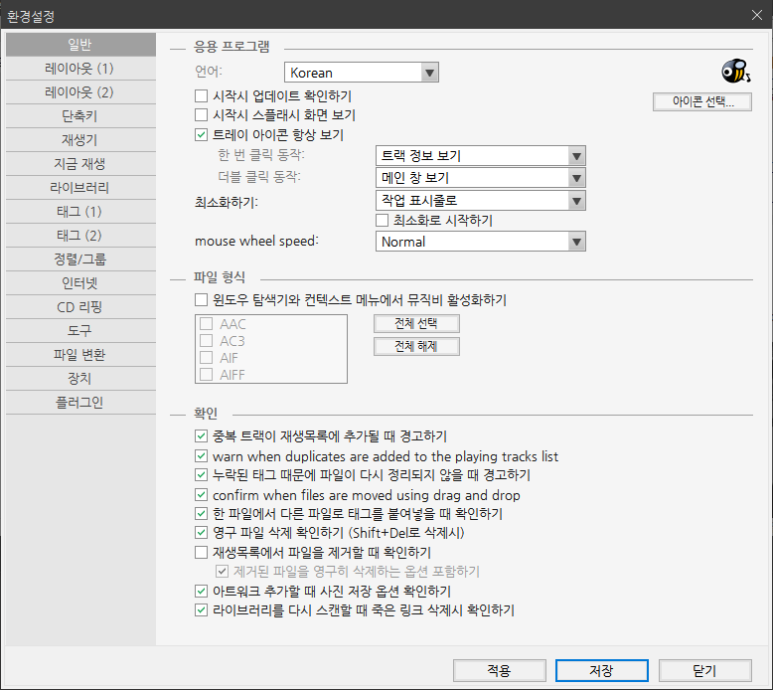Viewport: 773px width, 690px height.
Task: Click the 전체 해제 button
Action: (417, 346)
